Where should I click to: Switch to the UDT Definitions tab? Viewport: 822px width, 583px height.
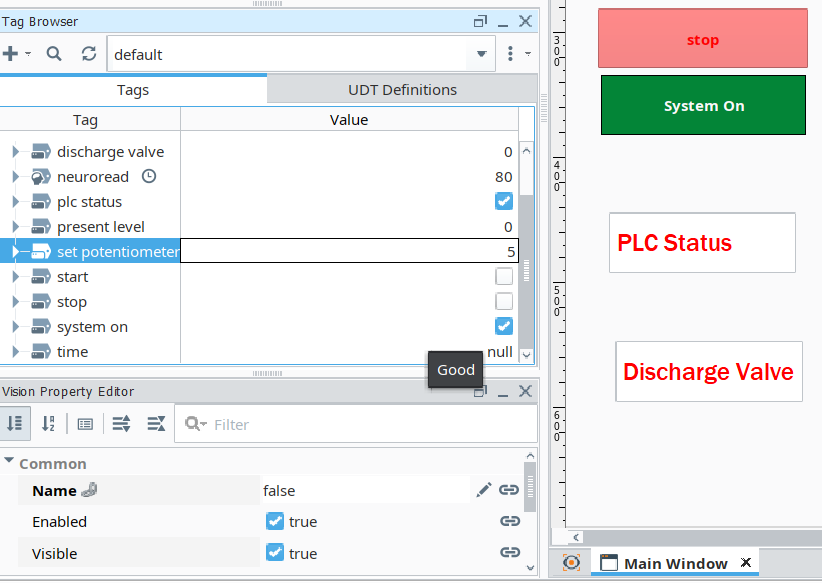pyautogui.click(x=402, y=90)
